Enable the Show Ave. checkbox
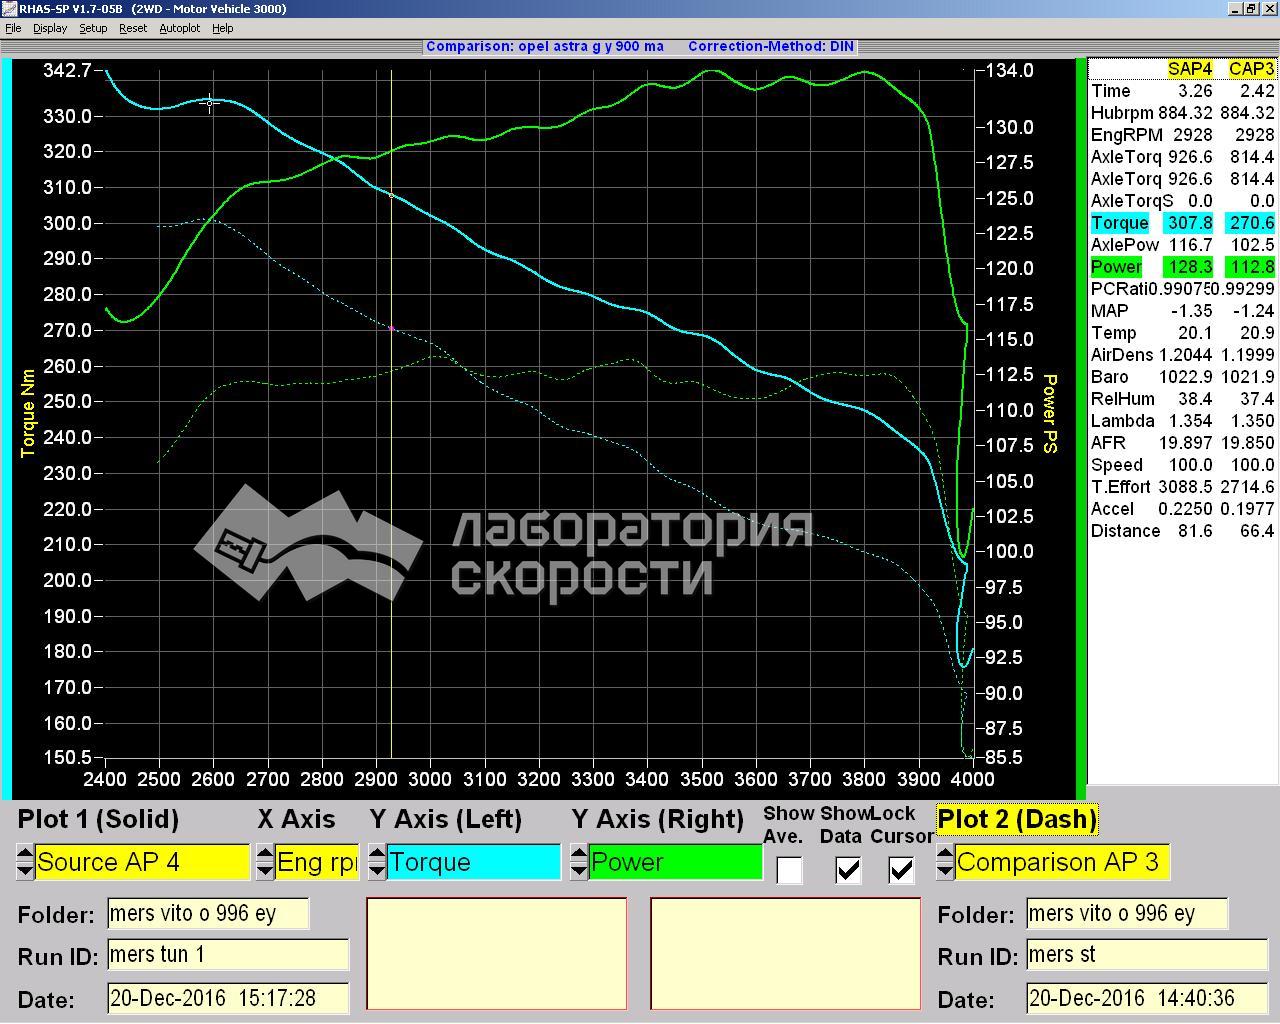This screenshot has height=1024, width=1280. [789, 870]
